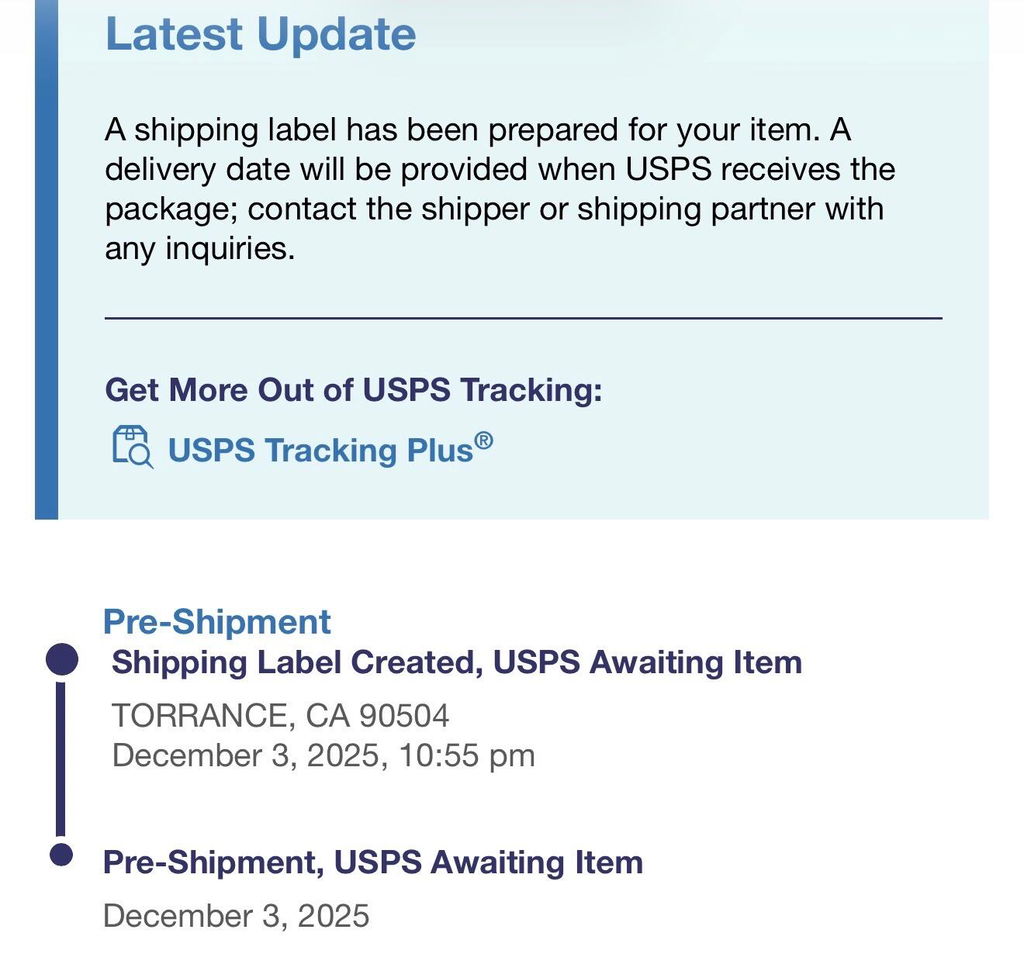Click the blue vertical bar beside Latest Update
This screenshot has width=1024, height=971.
tap(46, 259)
